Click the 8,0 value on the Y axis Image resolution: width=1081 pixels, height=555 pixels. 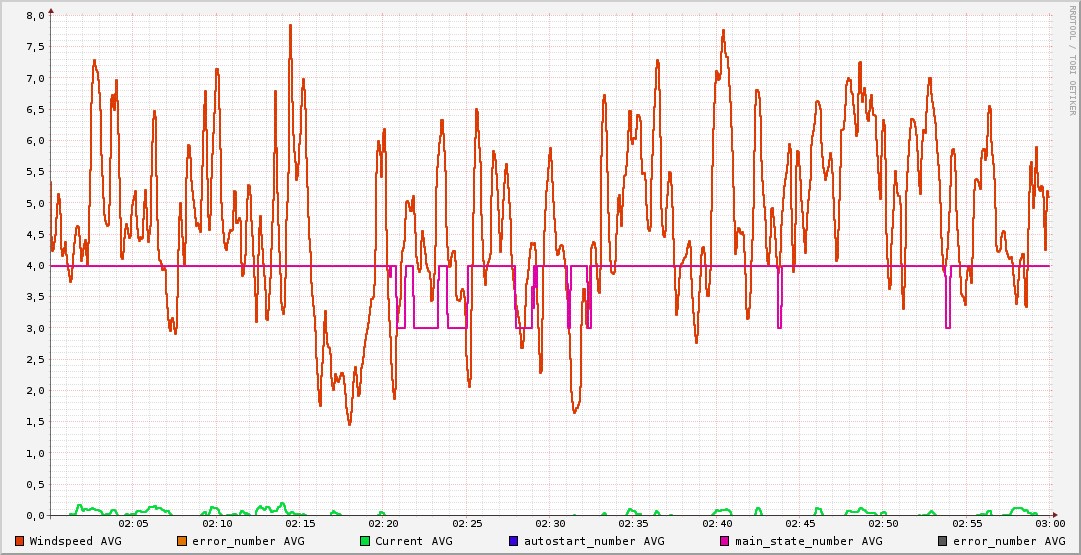(x=35, y=16)
